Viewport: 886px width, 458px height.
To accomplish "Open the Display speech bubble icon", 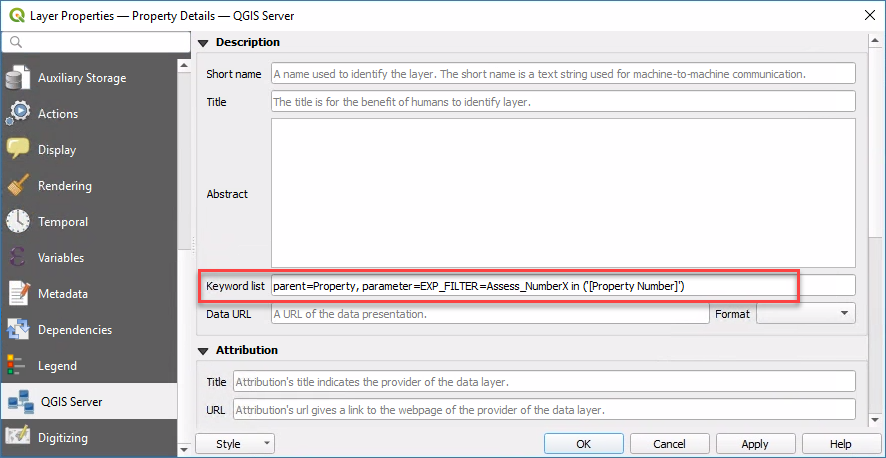I will tap(19, 150).
